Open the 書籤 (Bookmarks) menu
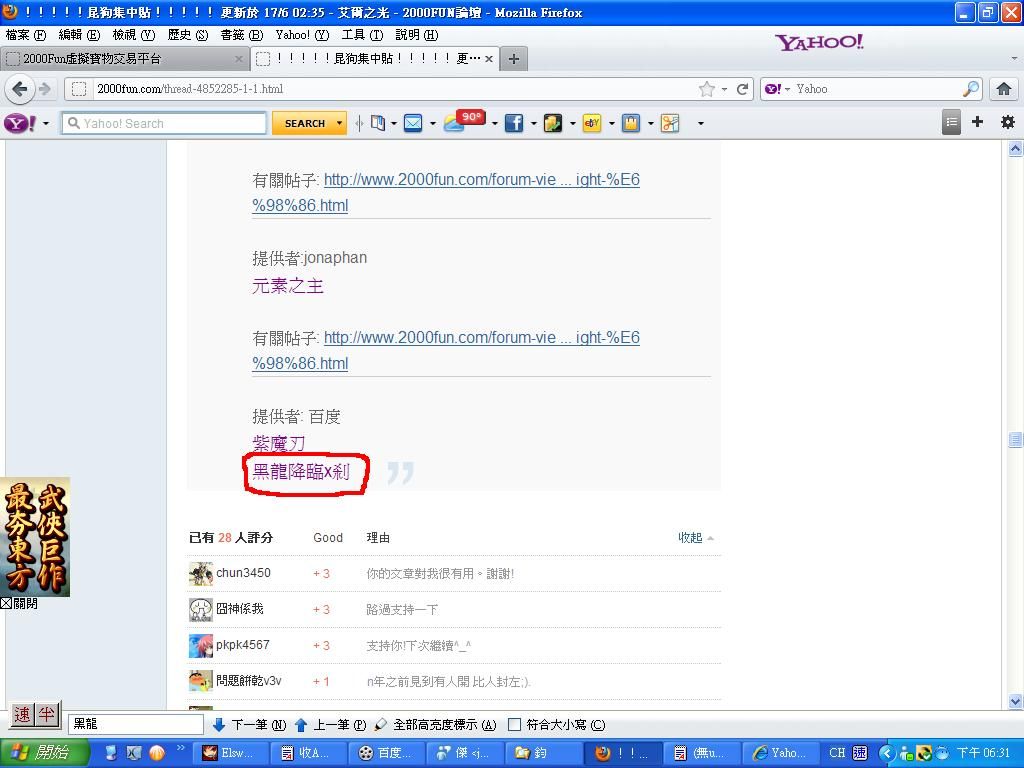The image size is (1024, 768). coord(241,35)
